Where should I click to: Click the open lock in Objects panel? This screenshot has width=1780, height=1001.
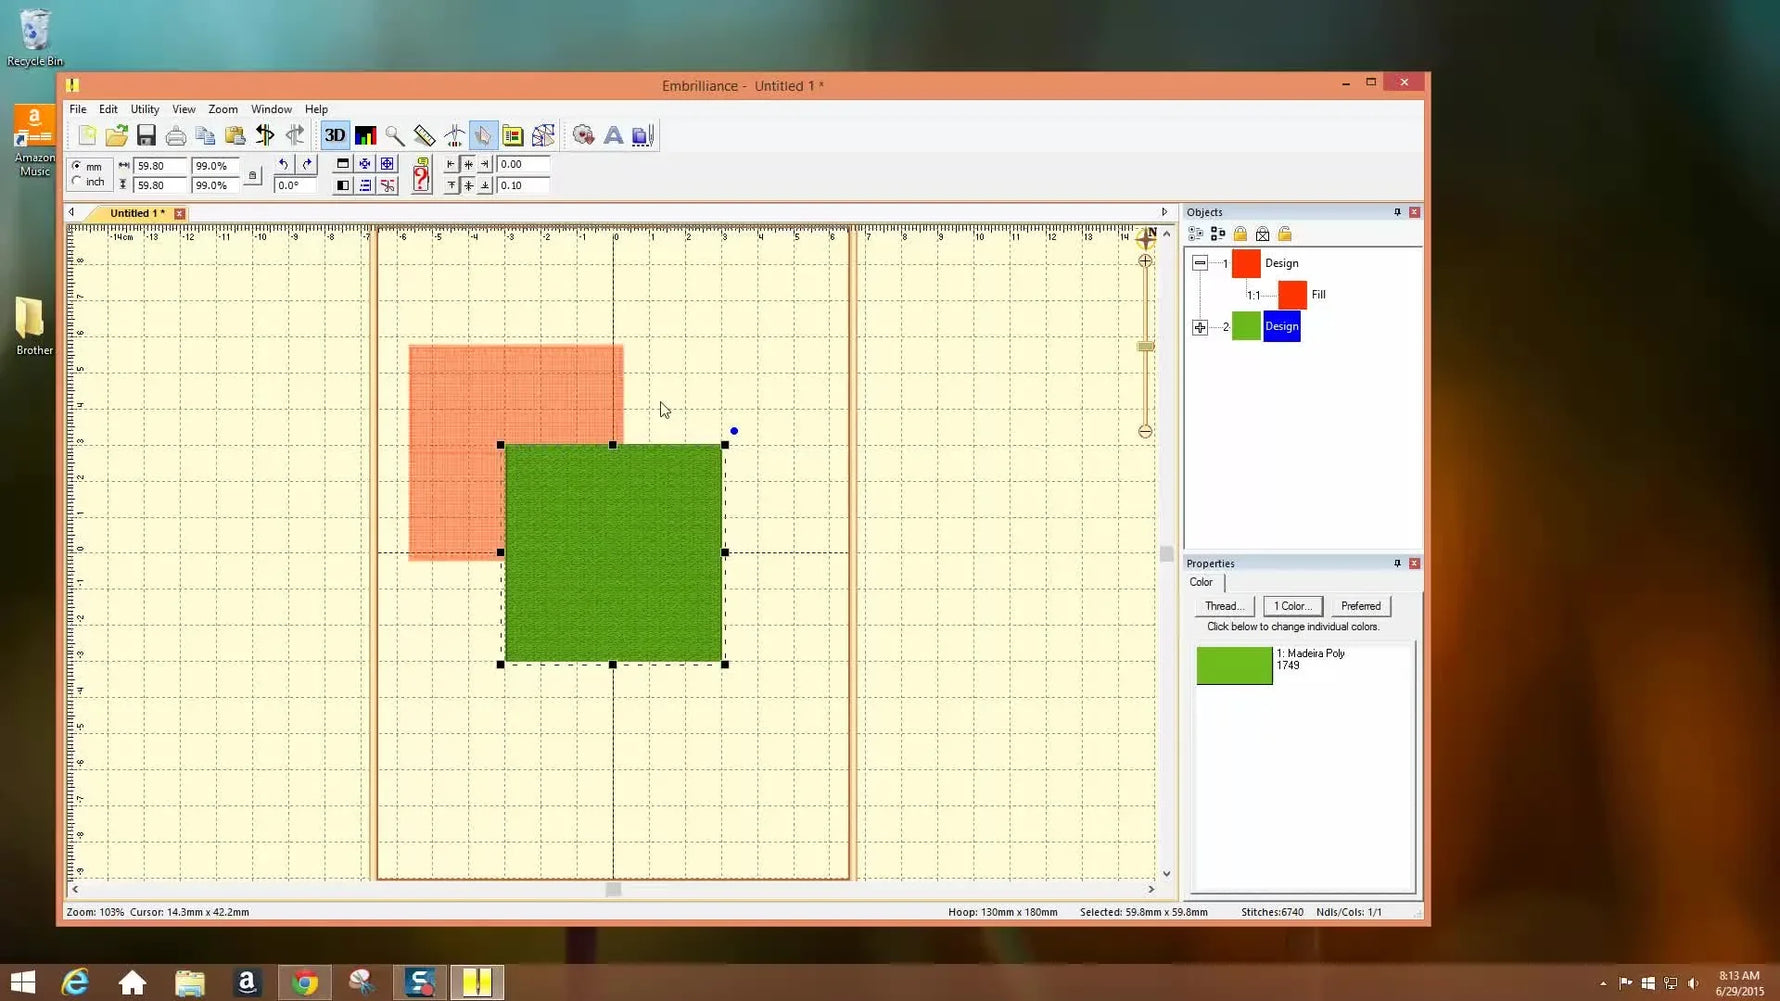(x=1285, y=234)
